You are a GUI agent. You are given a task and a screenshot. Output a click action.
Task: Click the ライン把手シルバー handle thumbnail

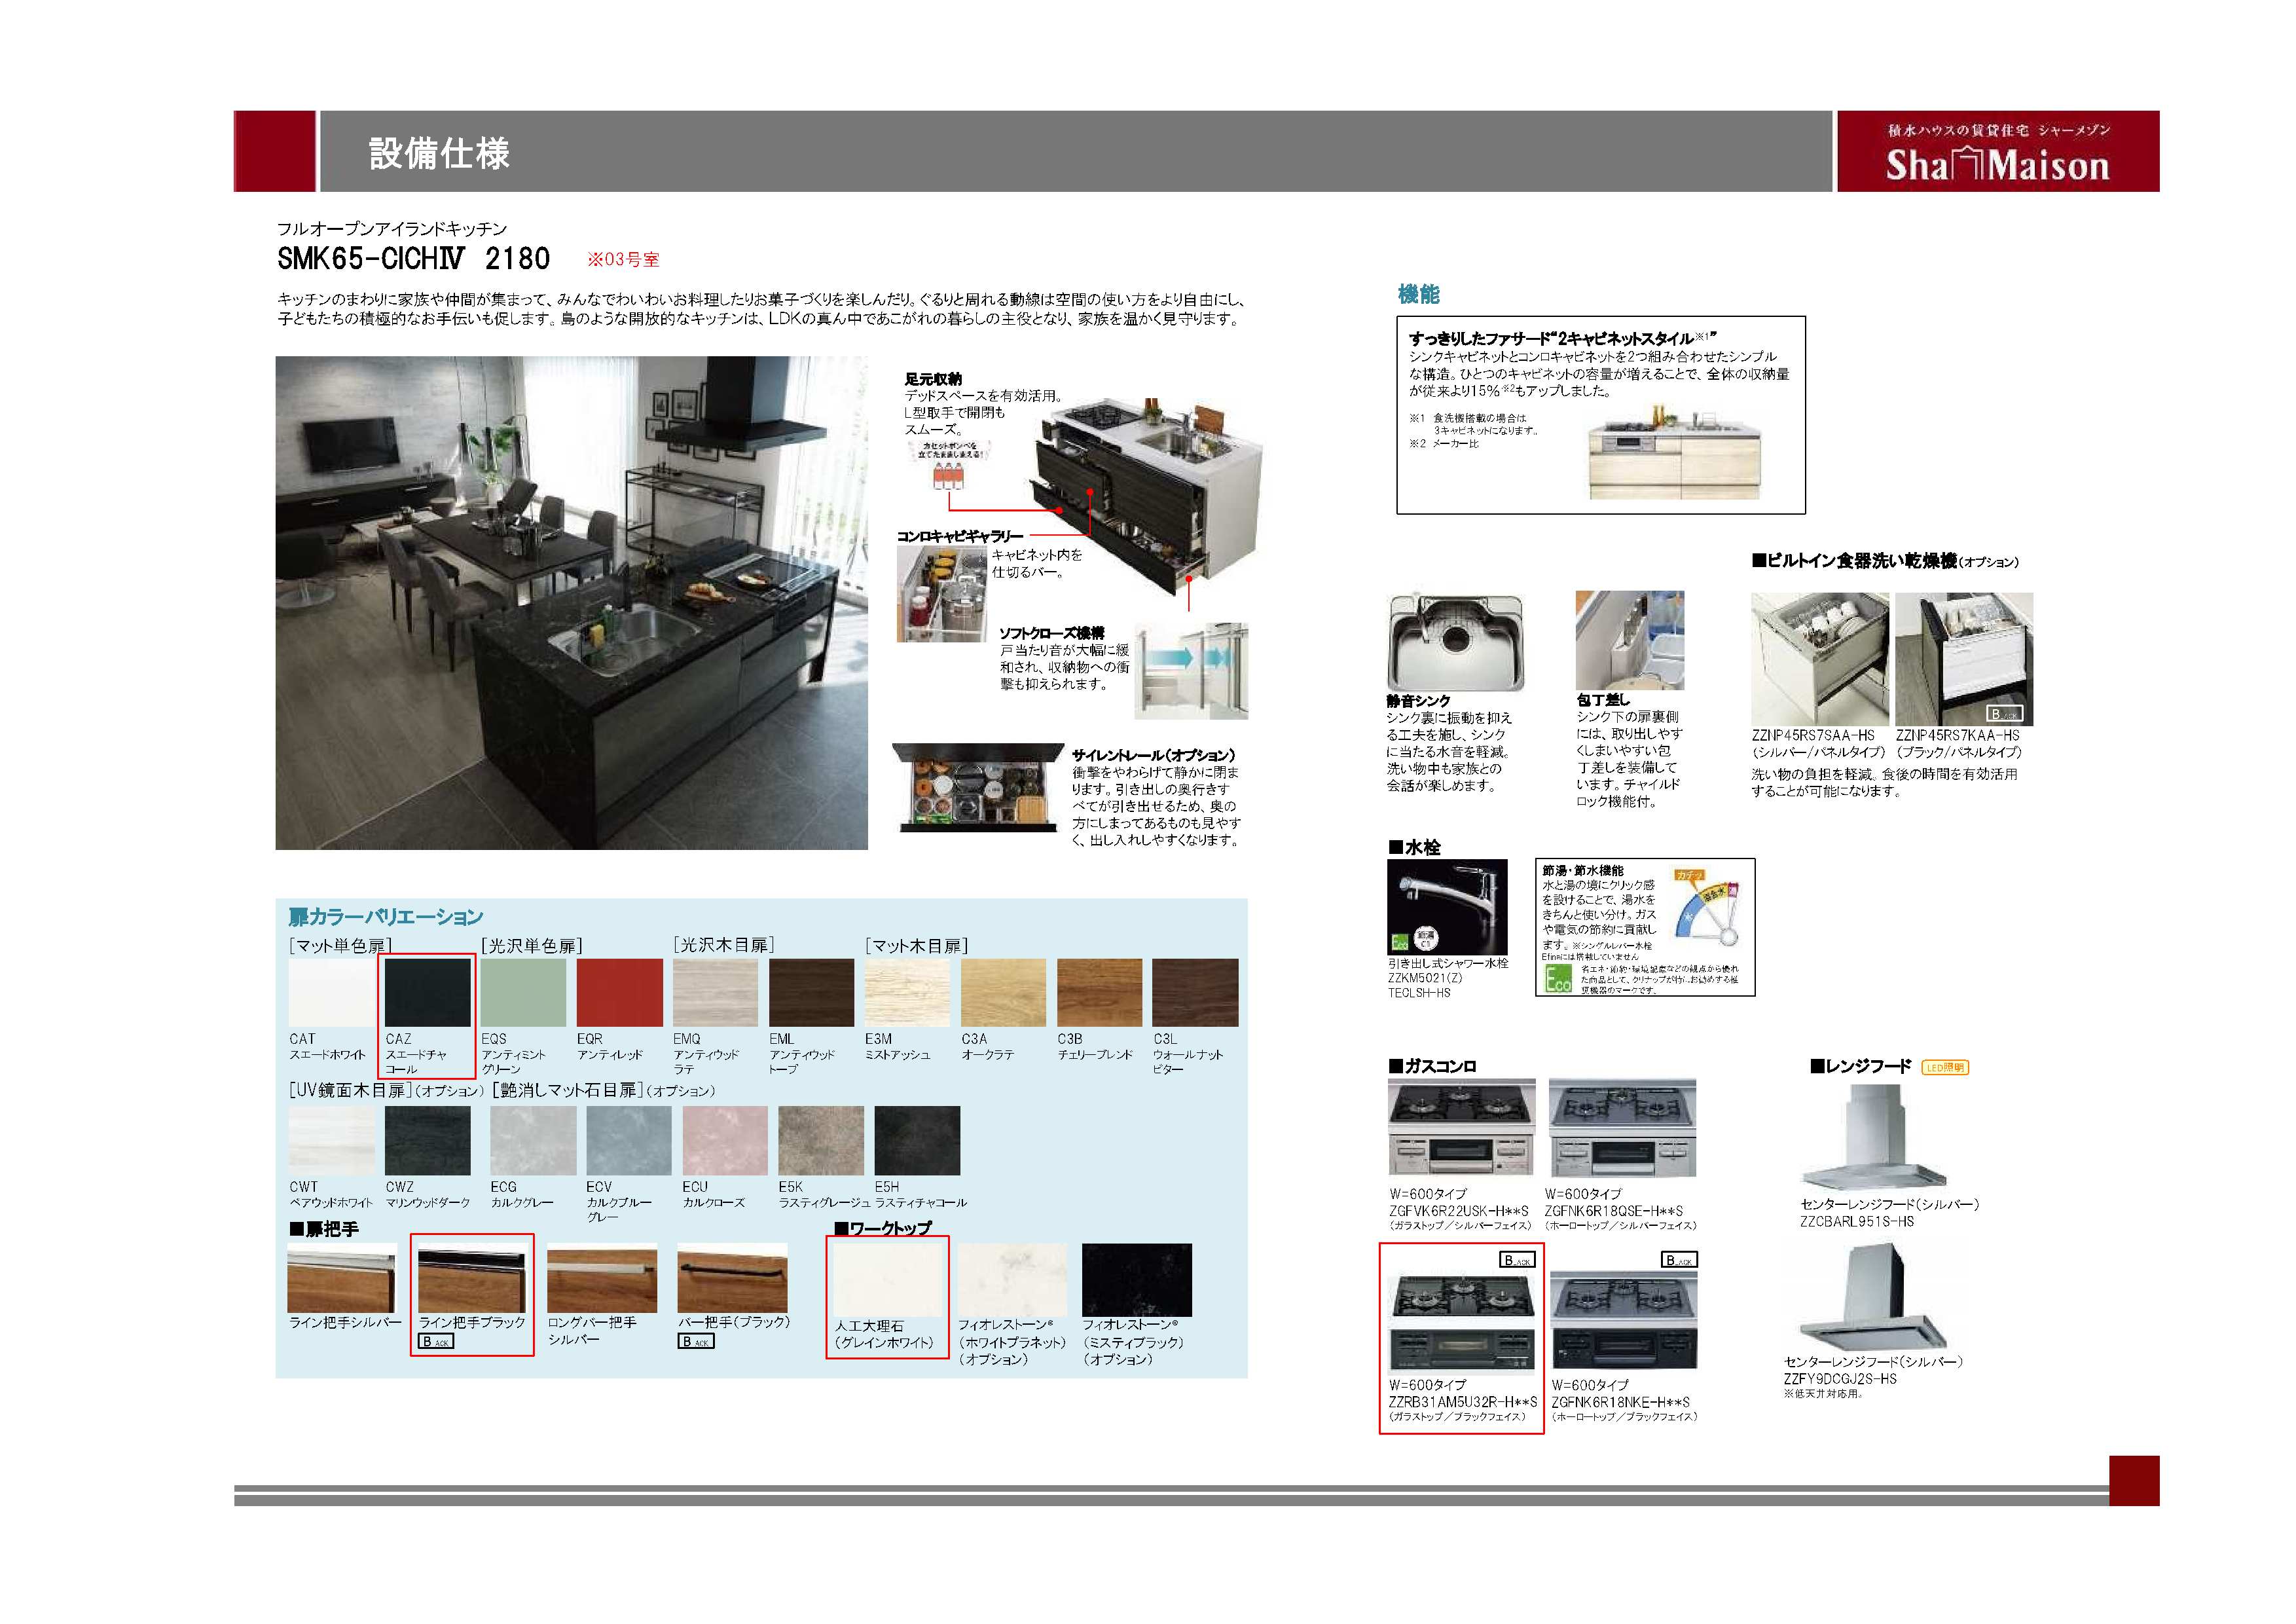(x=341, y=1278)
